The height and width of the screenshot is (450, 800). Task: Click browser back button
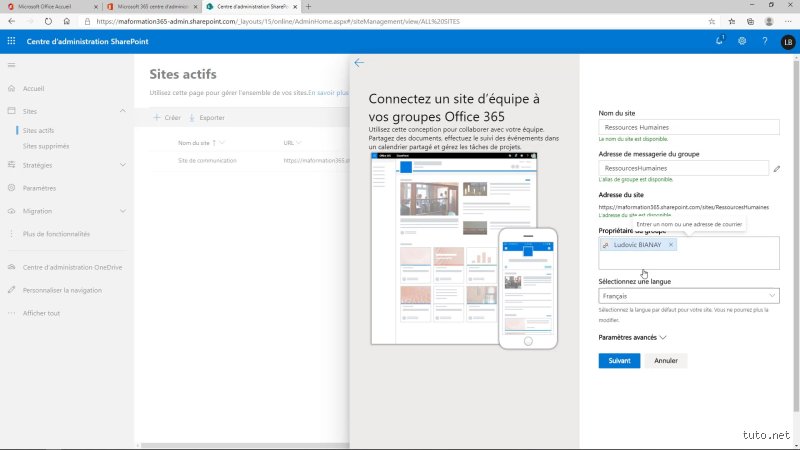11,21
